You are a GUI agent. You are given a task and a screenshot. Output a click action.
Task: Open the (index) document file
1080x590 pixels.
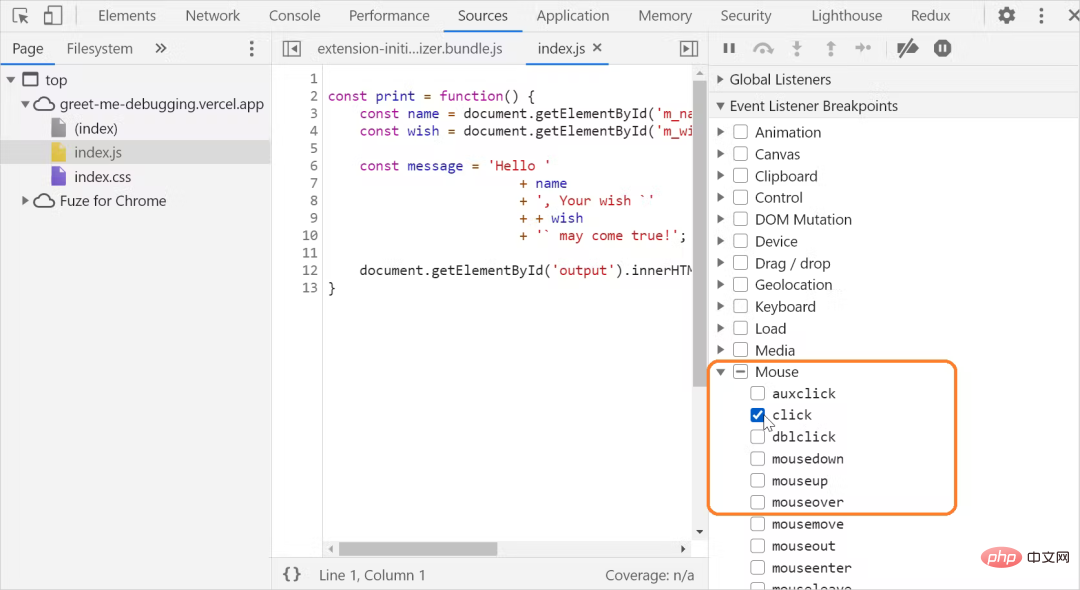[x=96, y=128]
